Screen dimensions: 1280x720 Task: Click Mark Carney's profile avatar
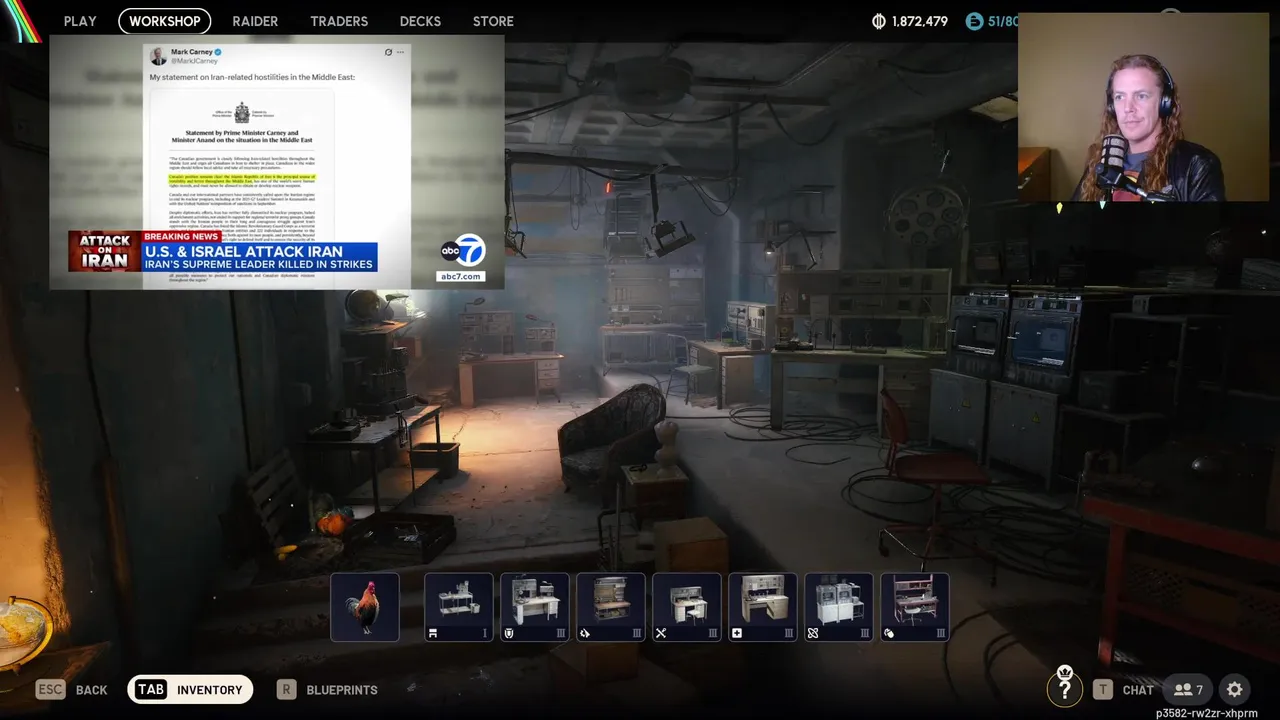(x=158, y=56)
